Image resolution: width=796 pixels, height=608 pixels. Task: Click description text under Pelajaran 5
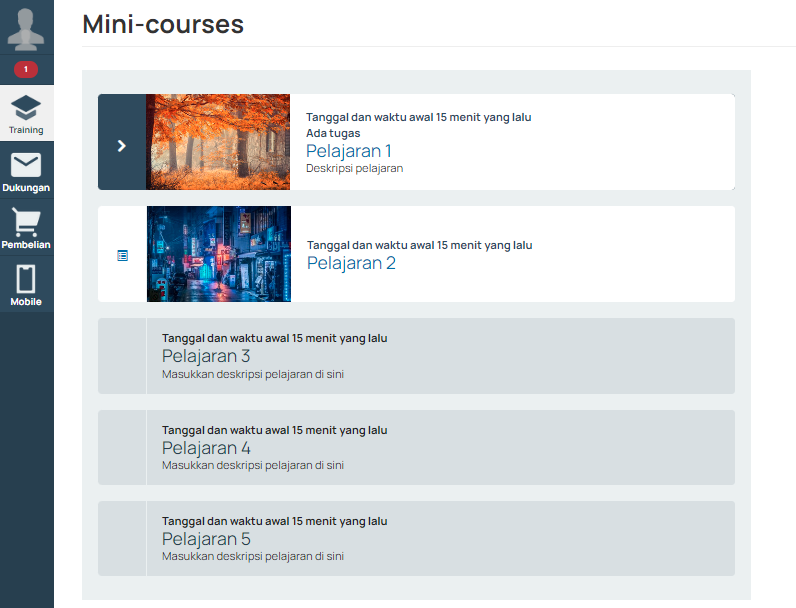(x=253, y=556)
